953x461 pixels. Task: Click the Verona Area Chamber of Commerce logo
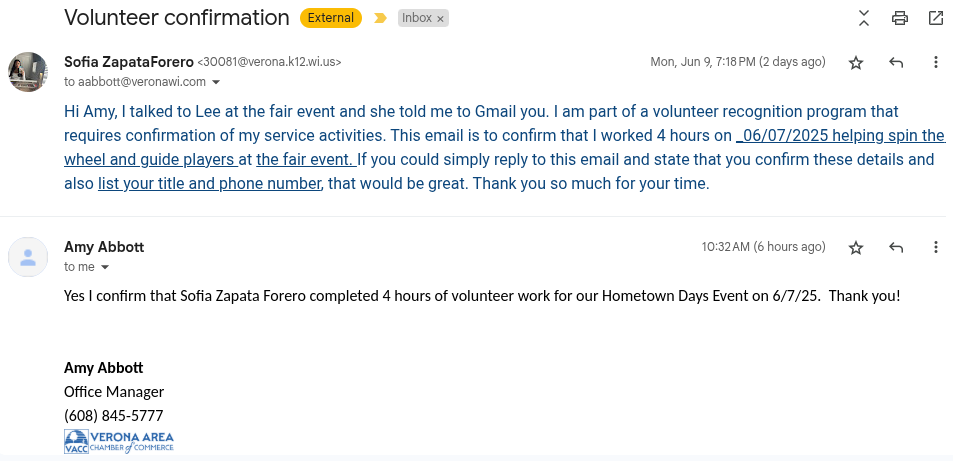[118, 441]
